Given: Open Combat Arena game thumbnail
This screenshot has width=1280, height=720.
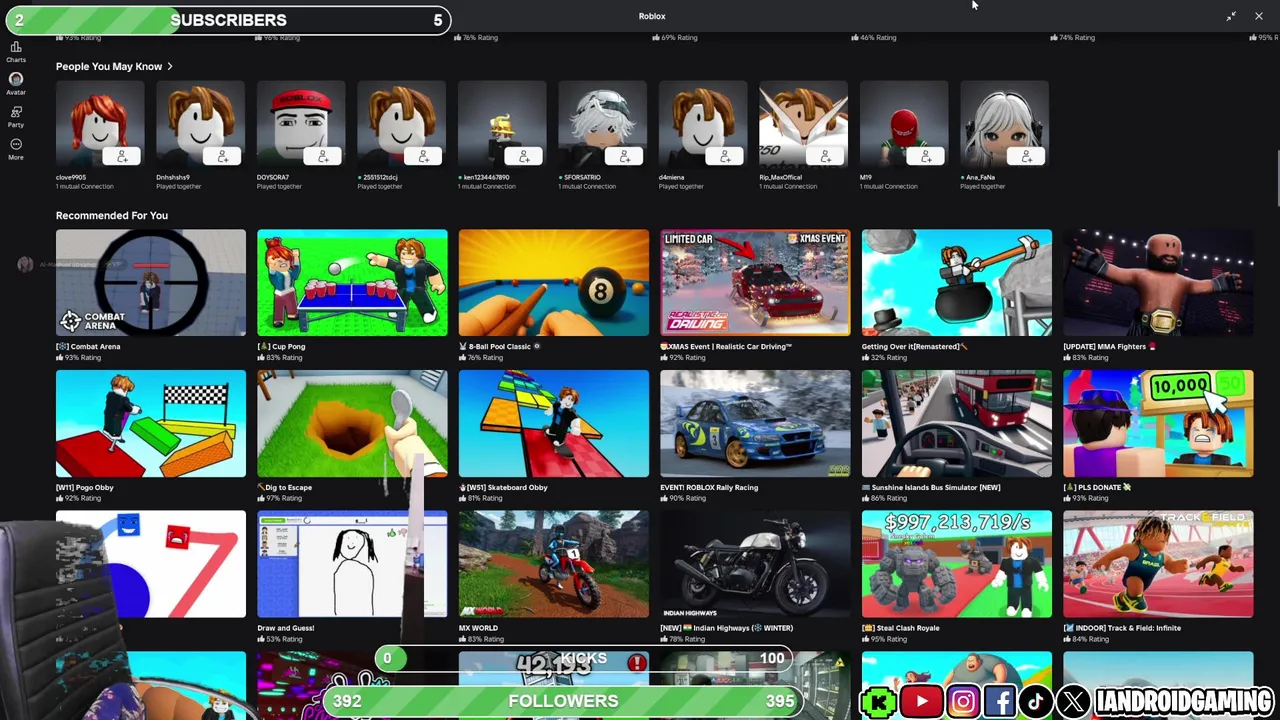Looking at the screenshot, I should pyautogui.click(x=151, y=283).
